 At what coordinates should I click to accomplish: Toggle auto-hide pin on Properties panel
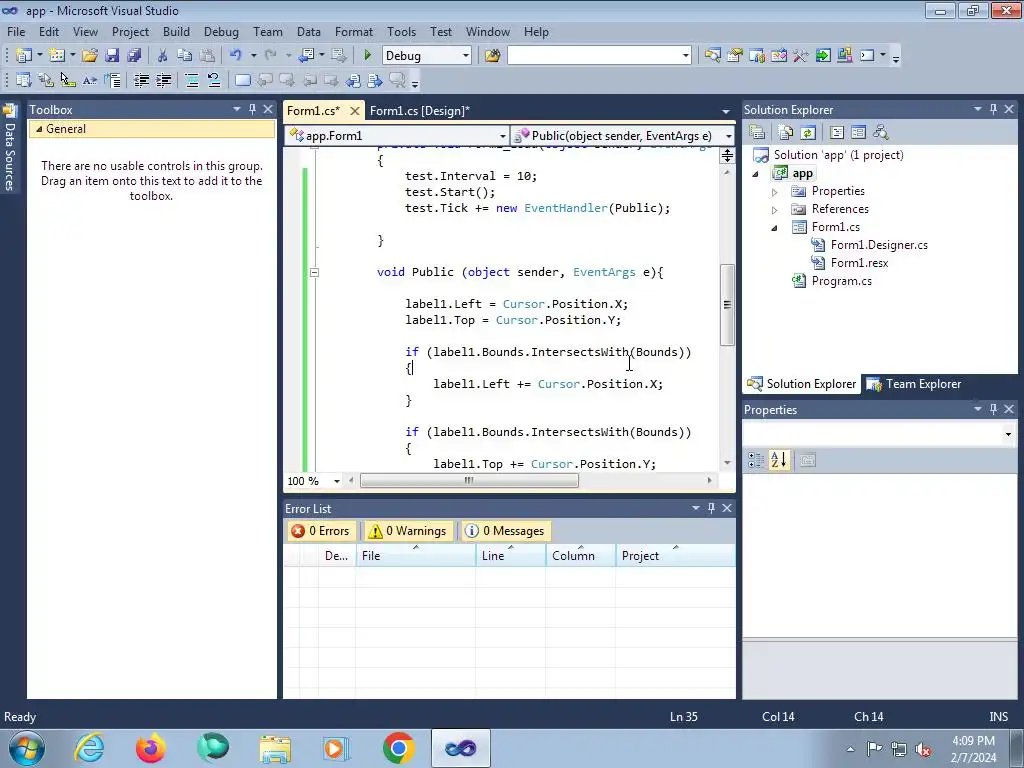click(993, 409)
